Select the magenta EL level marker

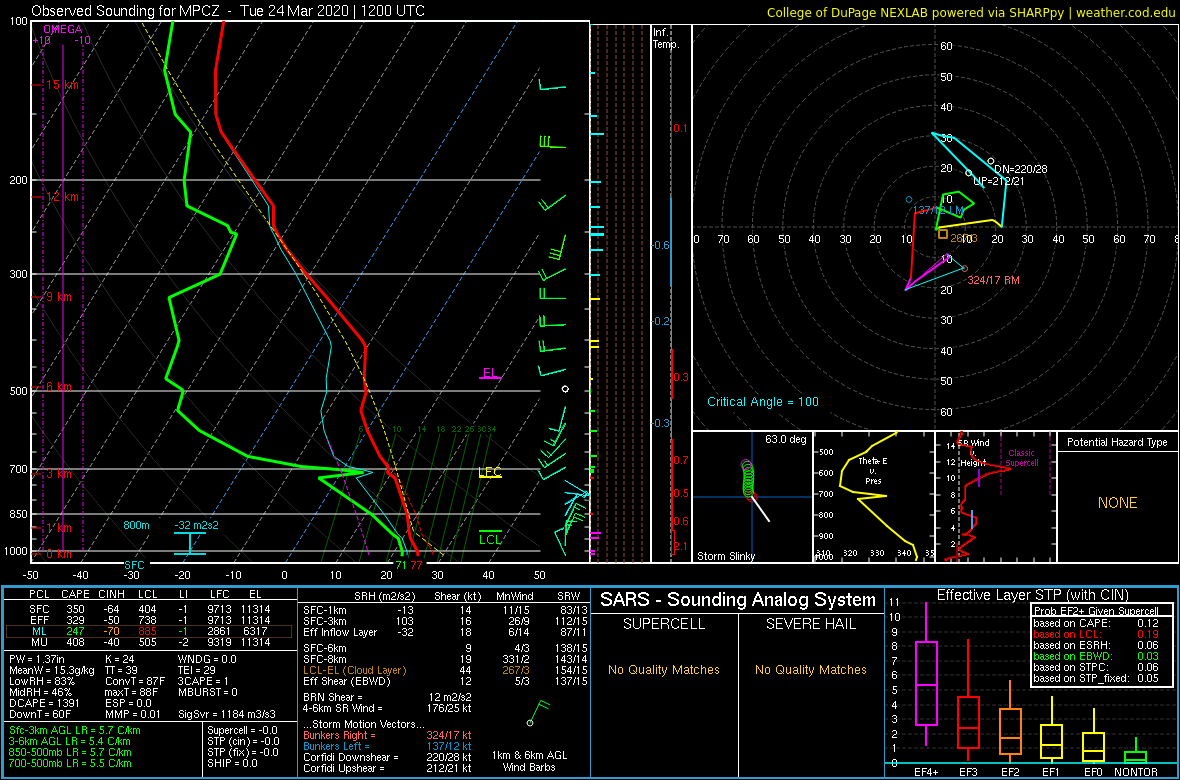click(x=491, y=373)
